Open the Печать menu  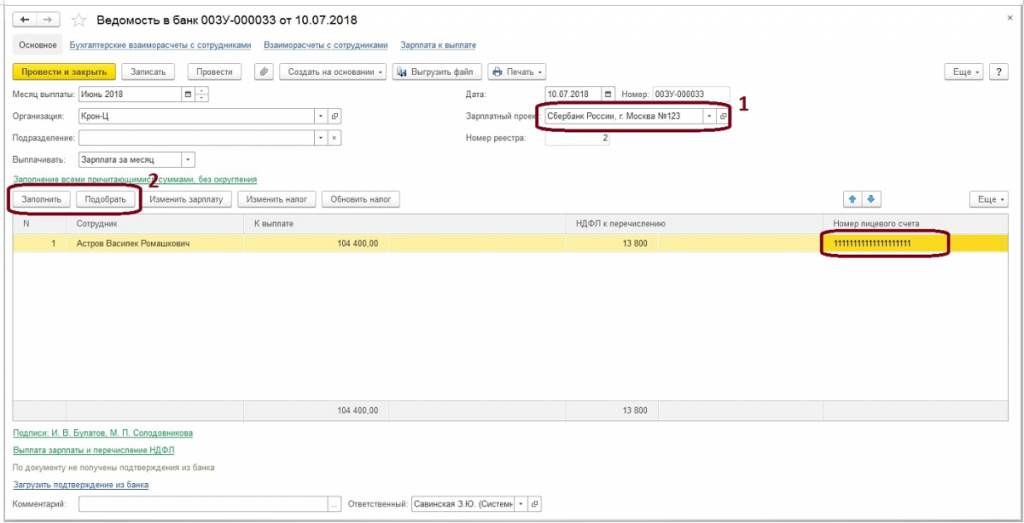[x=518, y=72]
